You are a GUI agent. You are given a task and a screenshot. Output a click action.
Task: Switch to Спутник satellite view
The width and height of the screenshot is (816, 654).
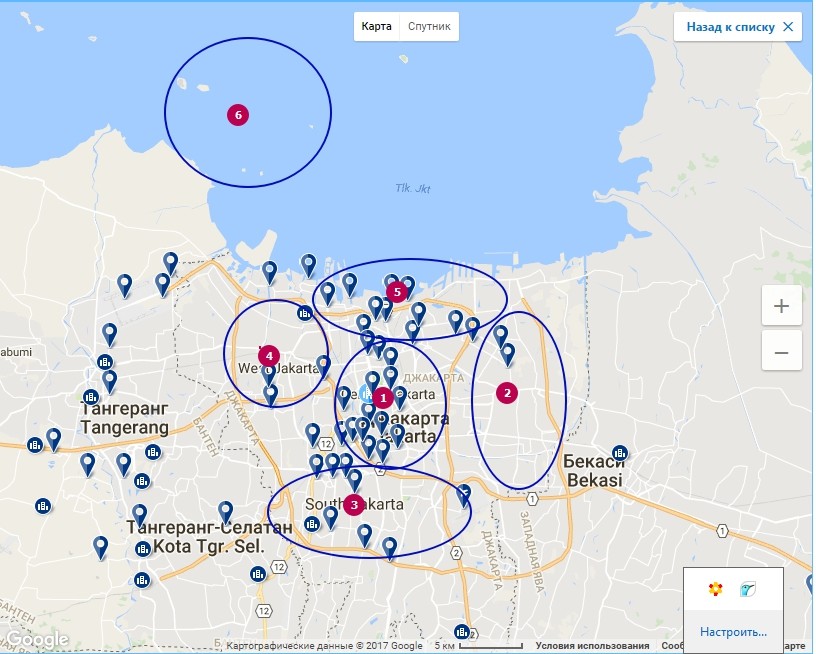tap(429, 27)
